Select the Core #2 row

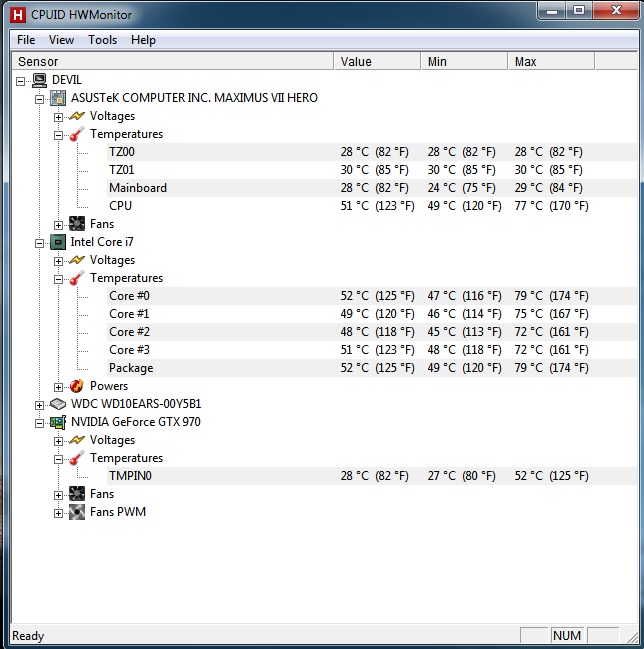(x=371, y=332)
